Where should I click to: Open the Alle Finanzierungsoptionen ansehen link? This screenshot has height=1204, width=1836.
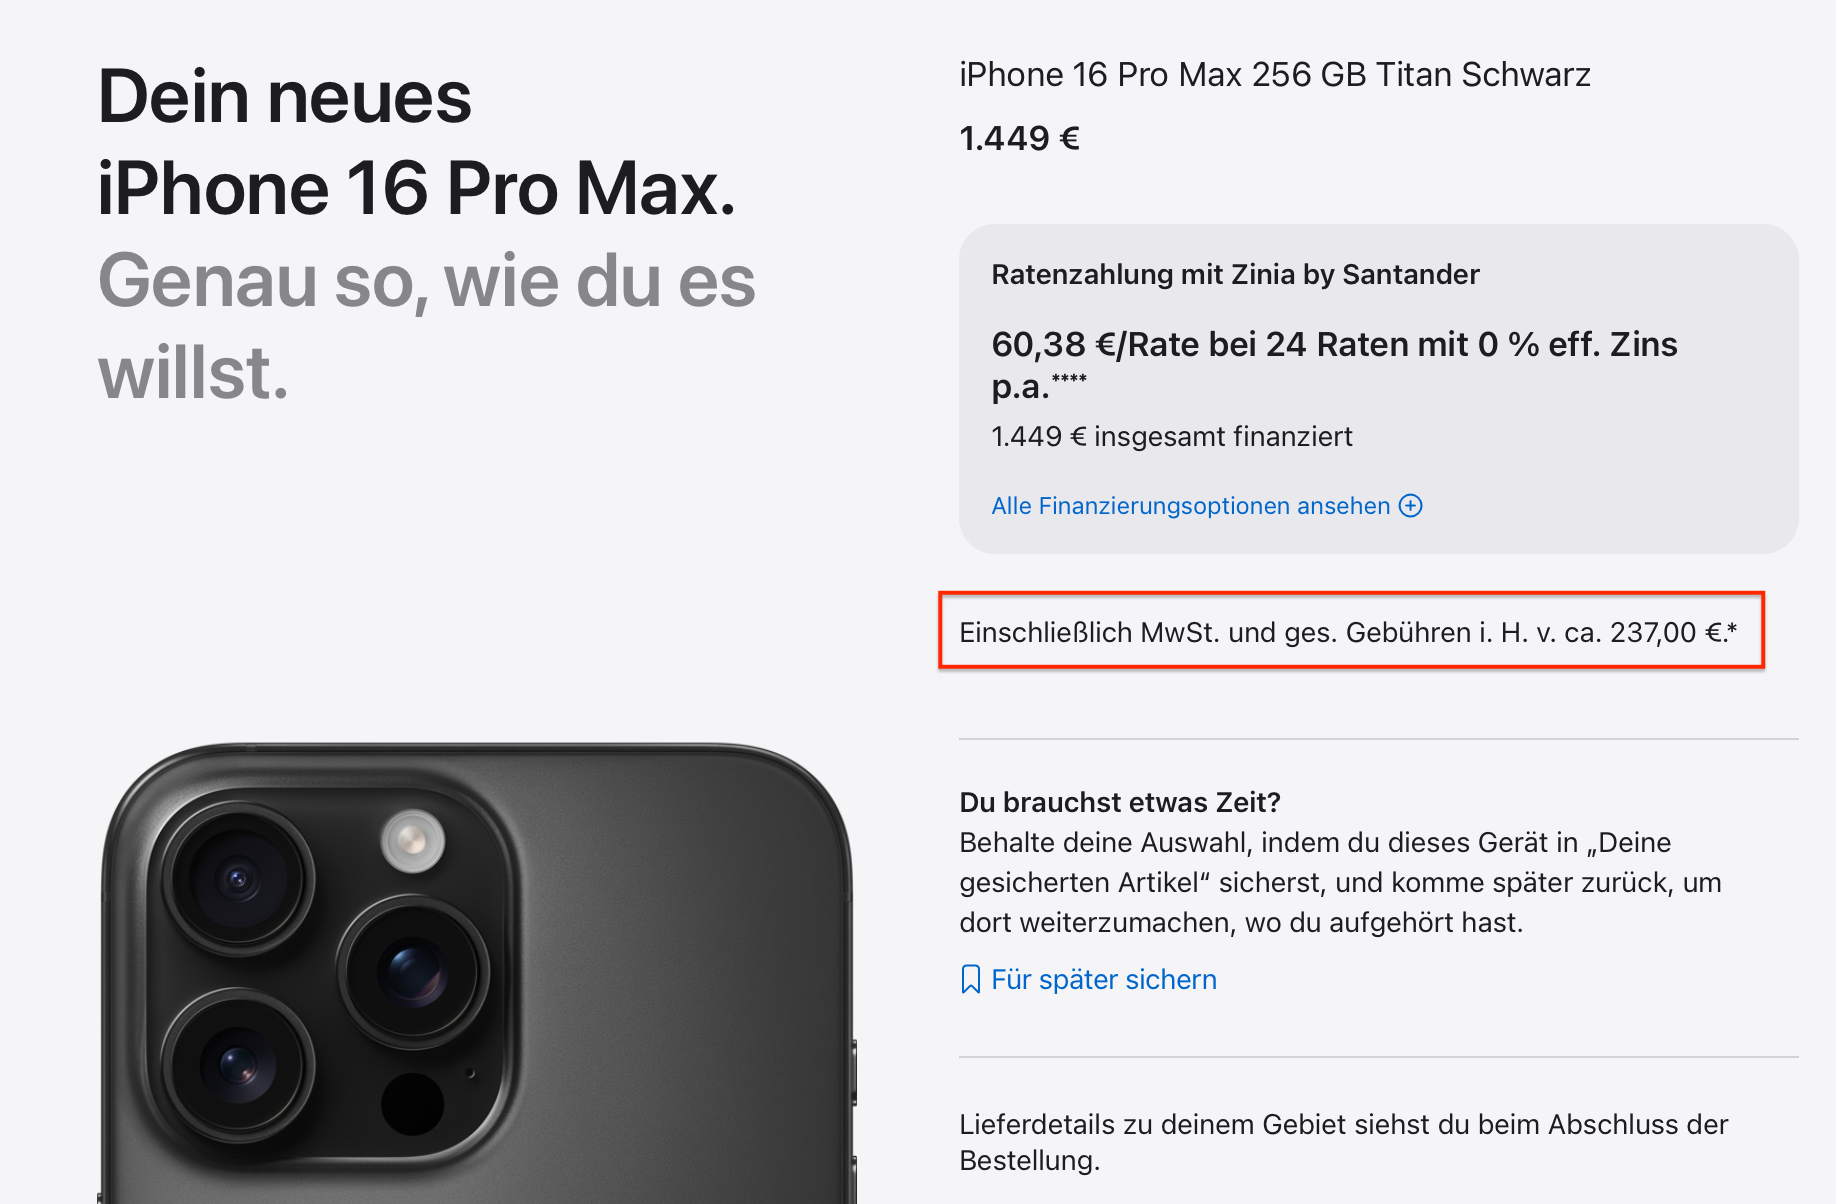tap(1207, 506)
